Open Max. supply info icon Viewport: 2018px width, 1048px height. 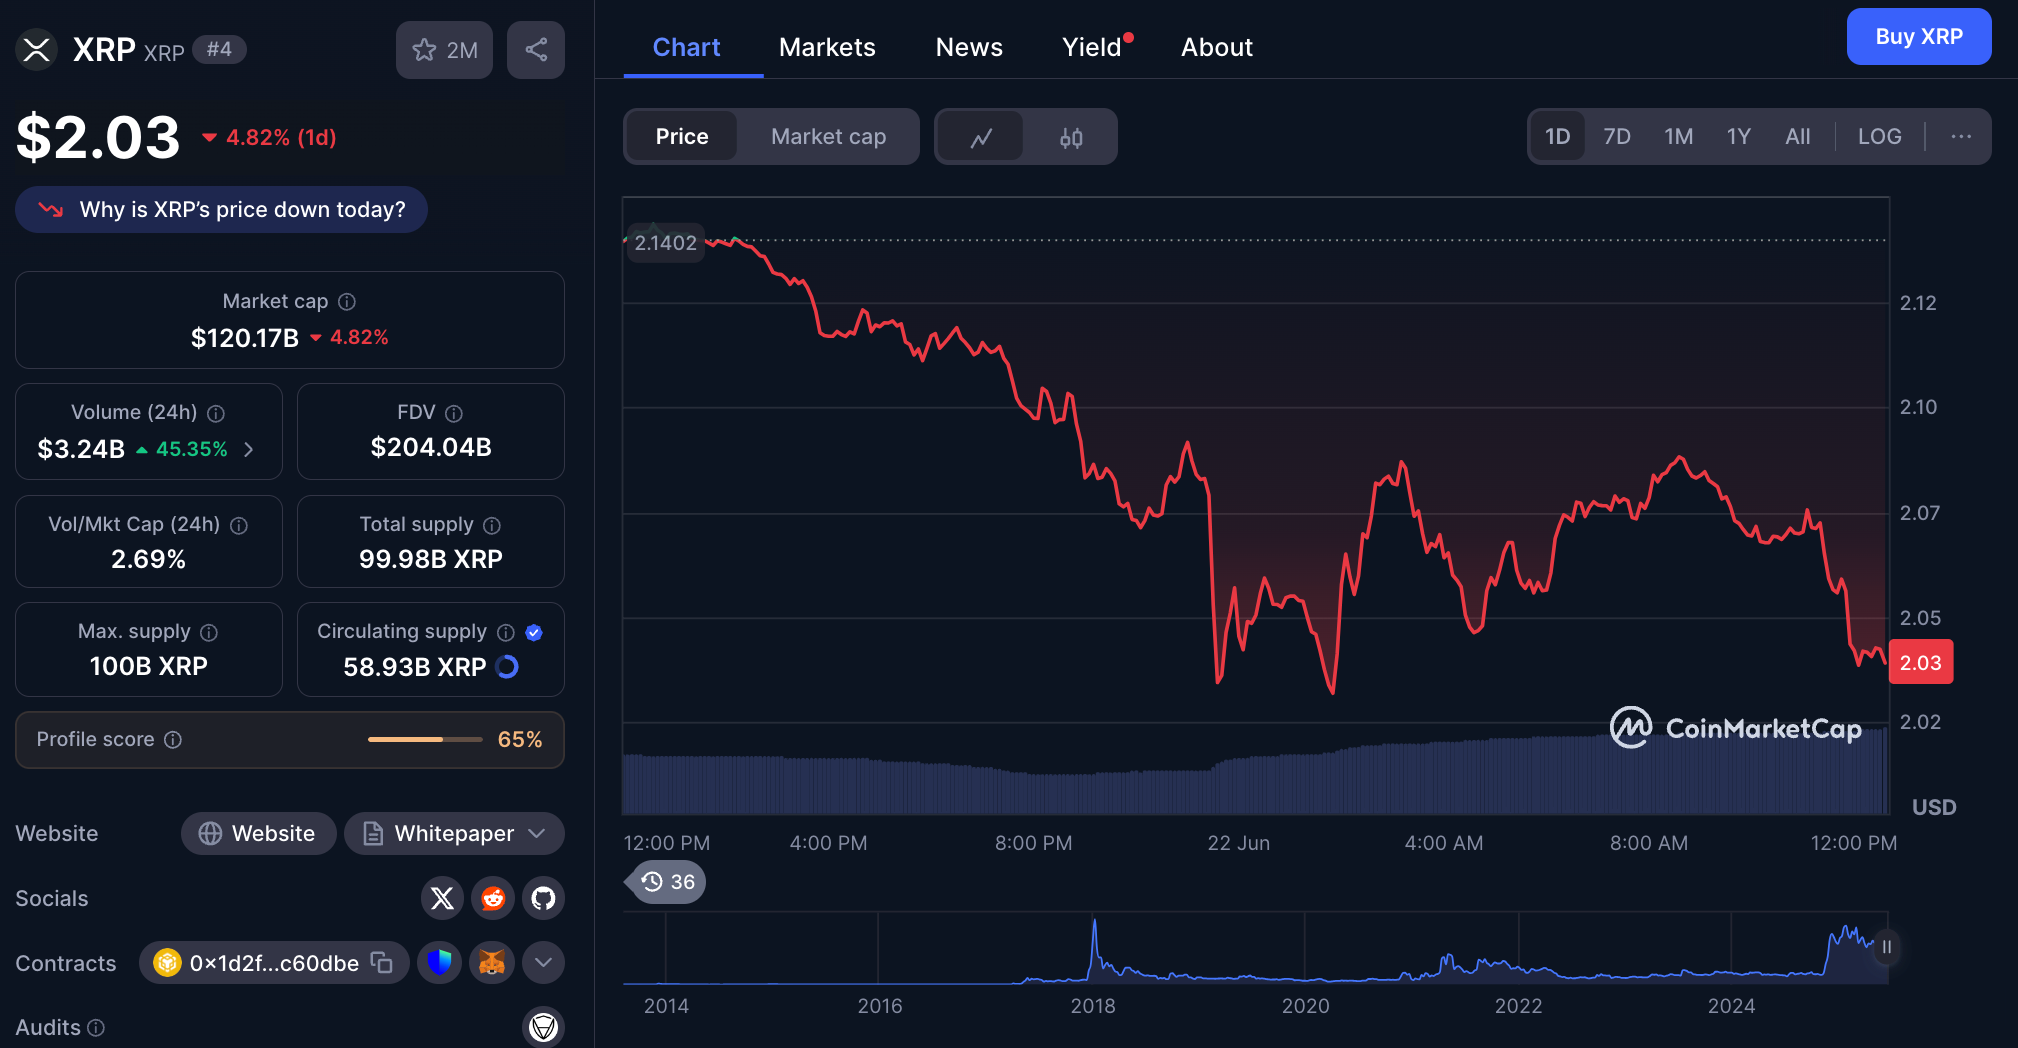[x=209, y=632]
